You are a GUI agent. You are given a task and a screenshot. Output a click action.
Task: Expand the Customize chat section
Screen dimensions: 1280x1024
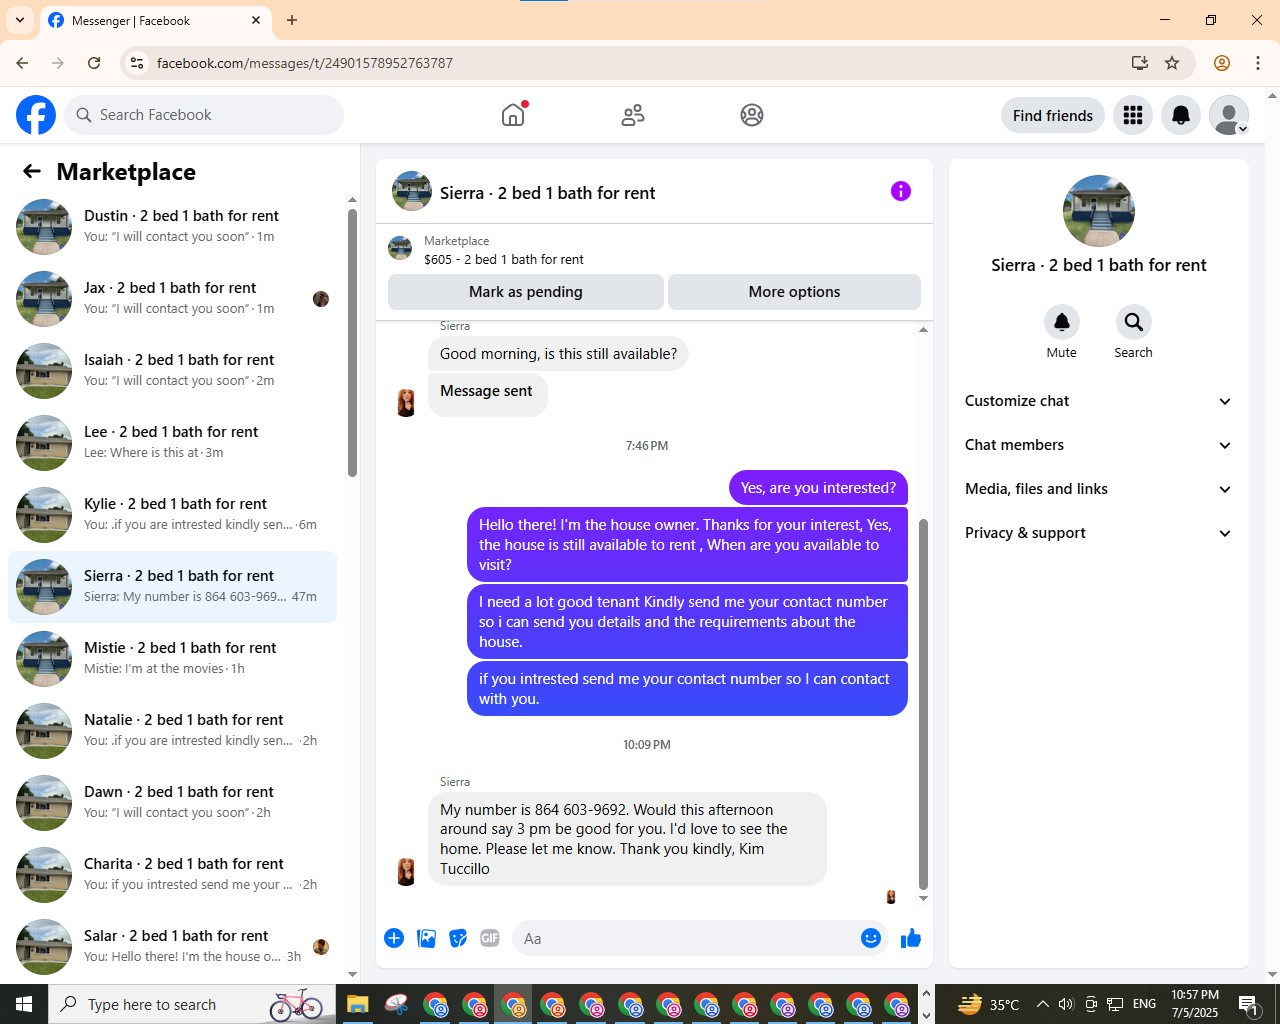pos(1098,401)
